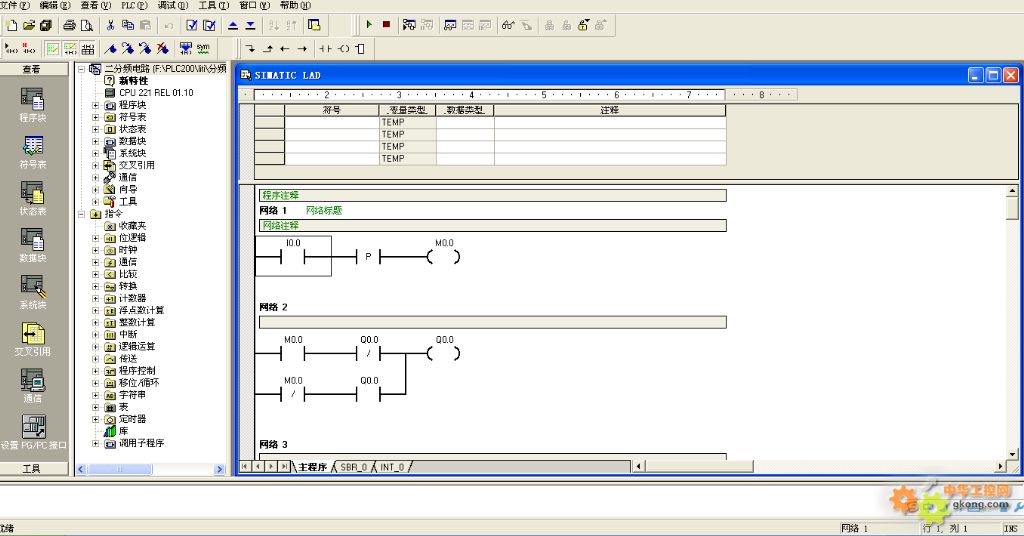The height and width of the screenshot is (536, 1024).
Task: Switch to the SBR_0 tab
Action: click(354, 467)
